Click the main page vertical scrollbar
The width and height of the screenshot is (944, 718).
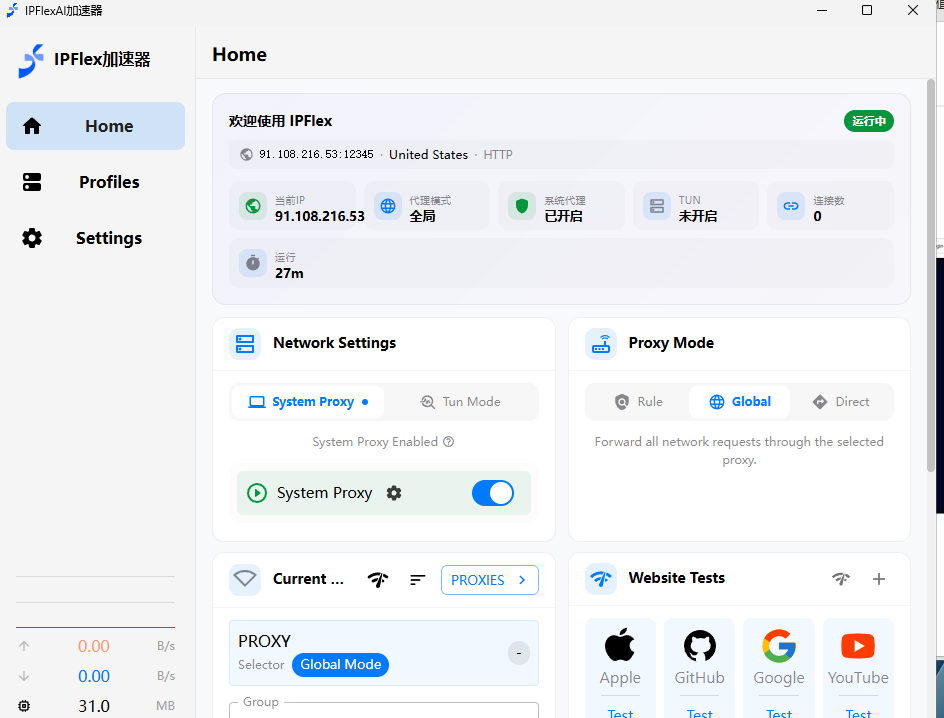coord(930,275)
